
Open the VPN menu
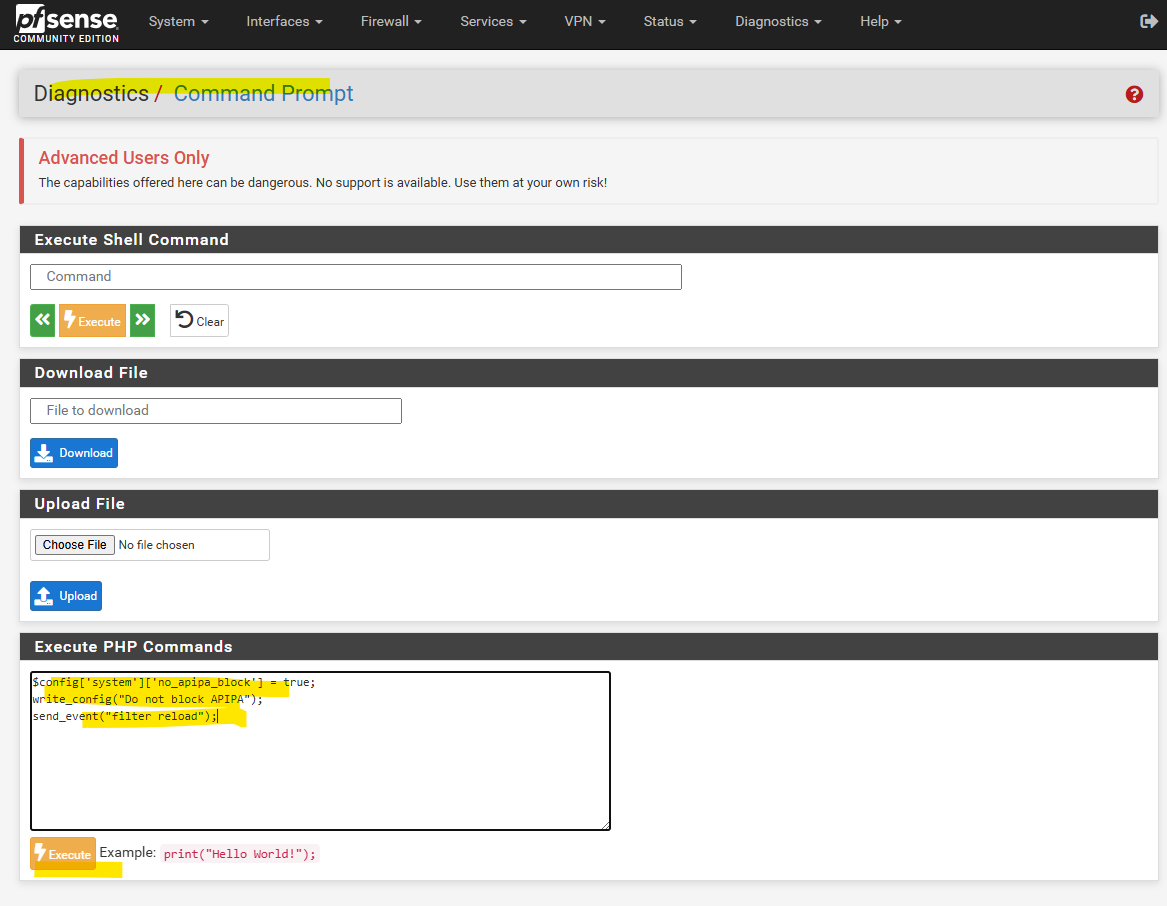585,21
